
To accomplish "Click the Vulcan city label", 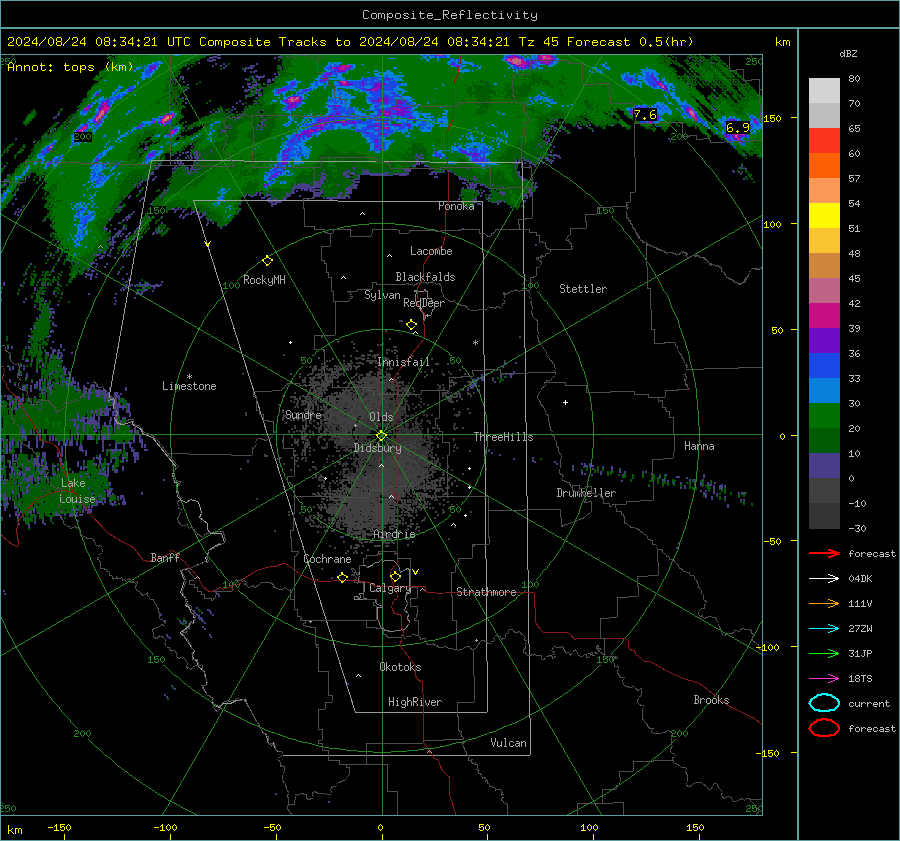I will [x=508, y=743].
